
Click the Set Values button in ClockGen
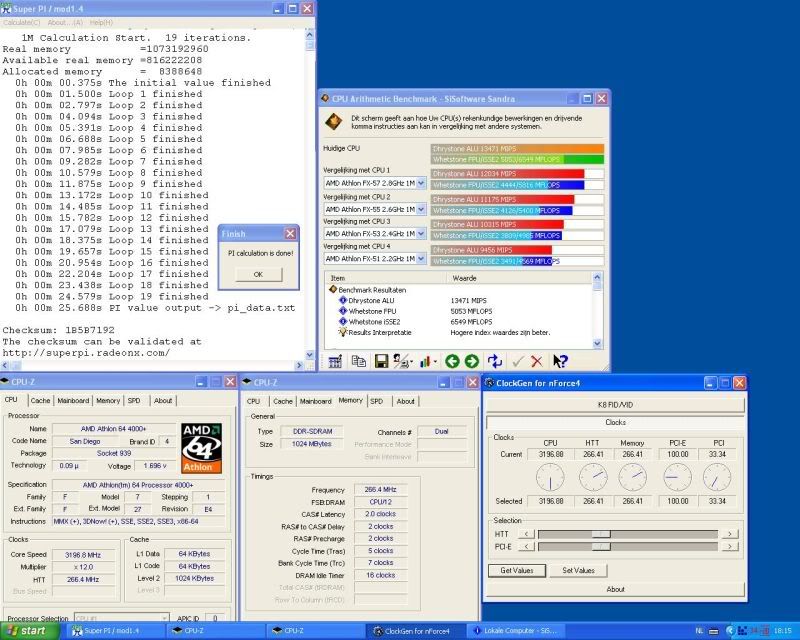point(578,570)
